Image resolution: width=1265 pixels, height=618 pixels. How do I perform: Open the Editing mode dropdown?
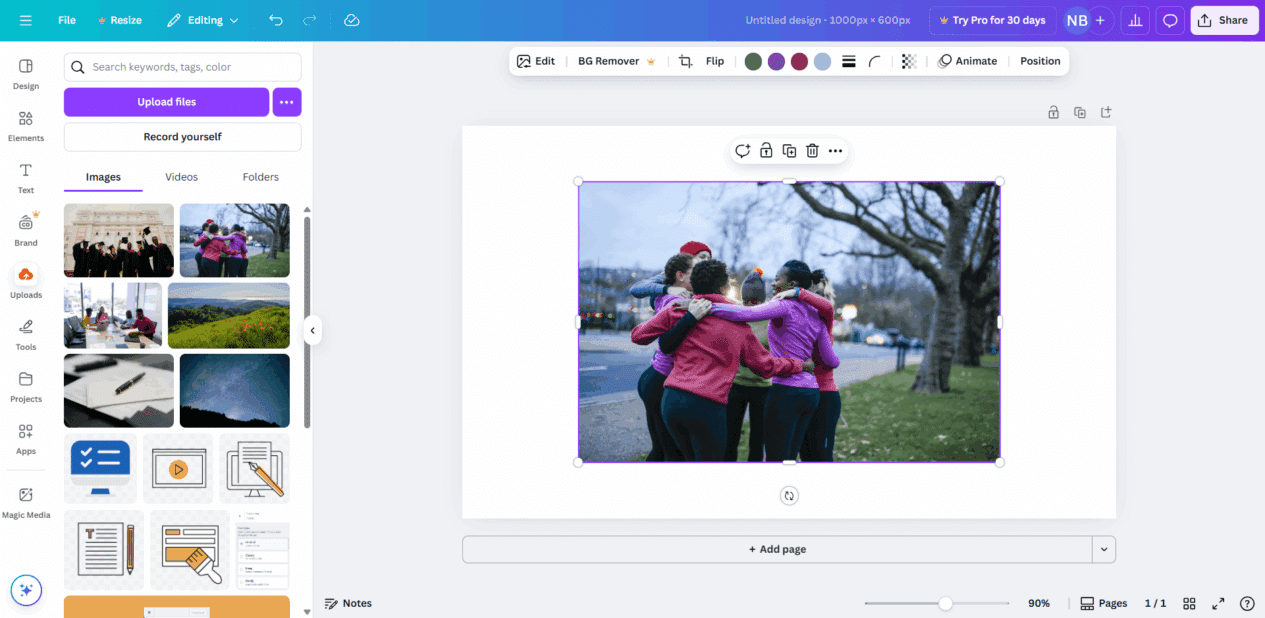point(202,20)
